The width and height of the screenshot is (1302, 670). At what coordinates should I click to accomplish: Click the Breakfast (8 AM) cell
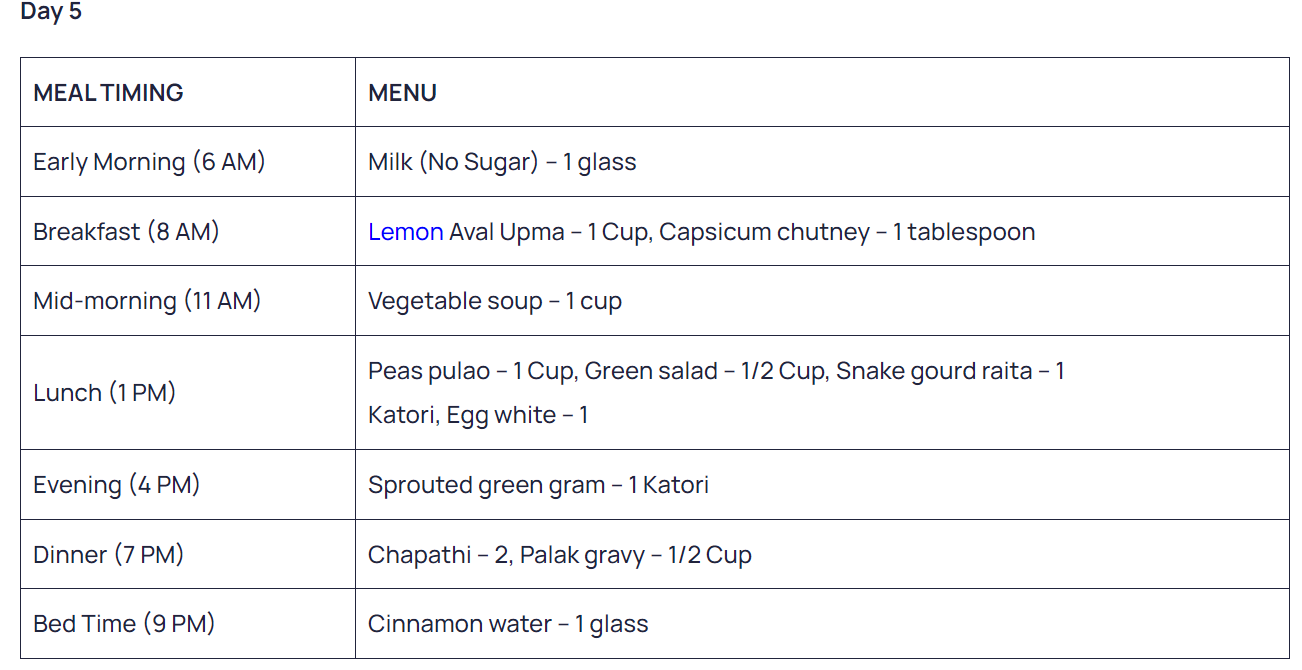point(188,231)
